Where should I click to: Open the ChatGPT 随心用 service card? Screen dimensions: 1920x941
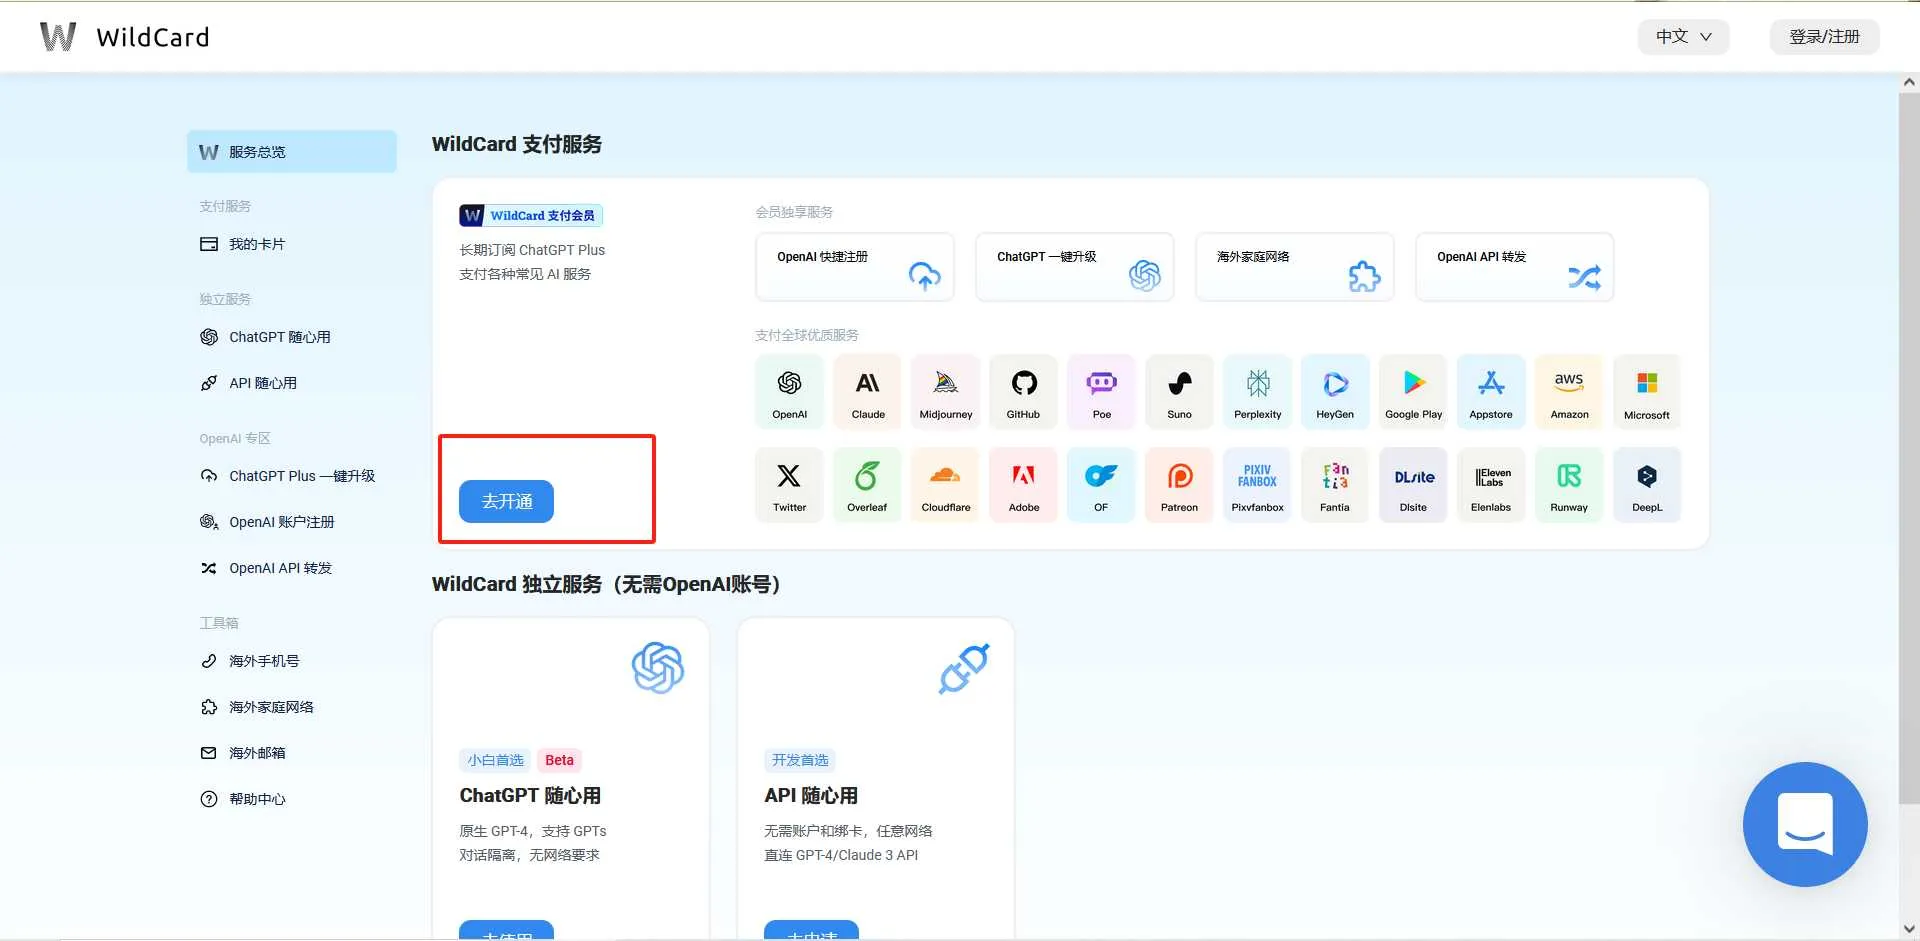pyautogui.click(x=571, y=779)
